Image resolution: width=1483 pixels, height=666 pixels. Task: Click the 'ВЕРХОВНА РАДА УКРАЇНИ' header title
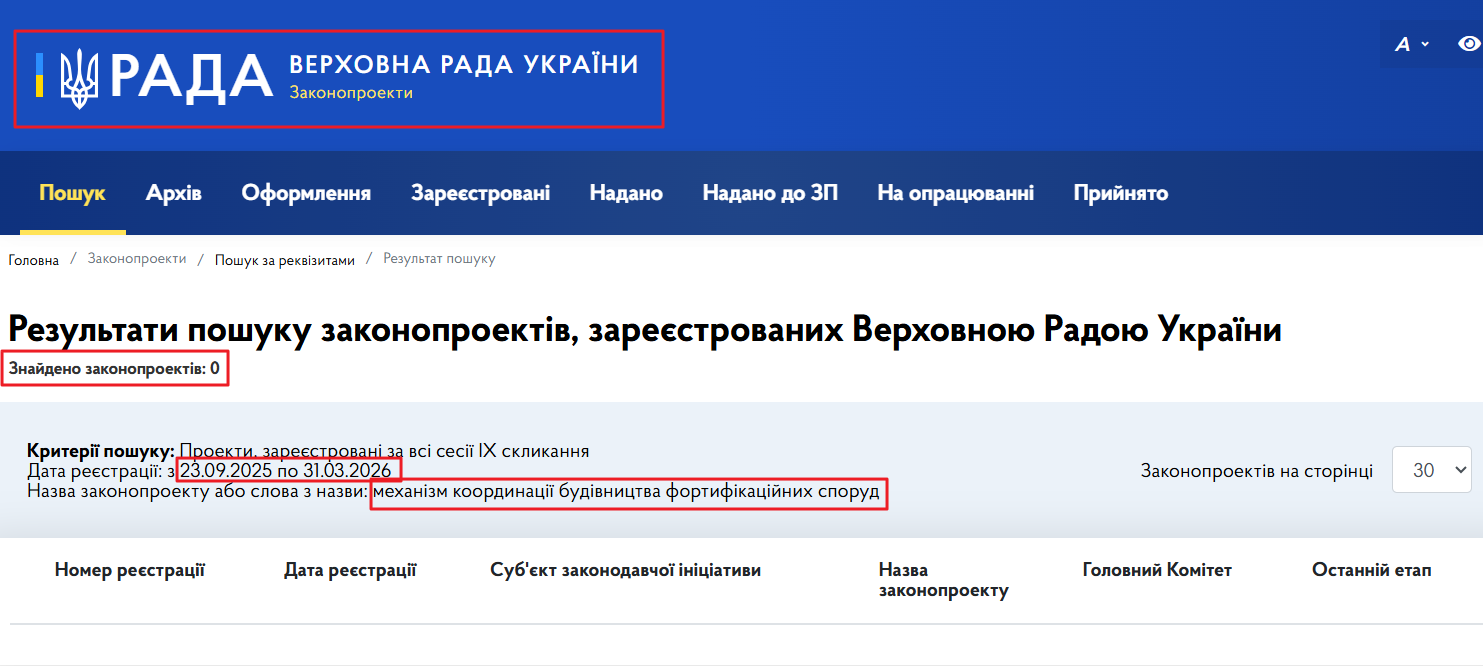[463, 65]
